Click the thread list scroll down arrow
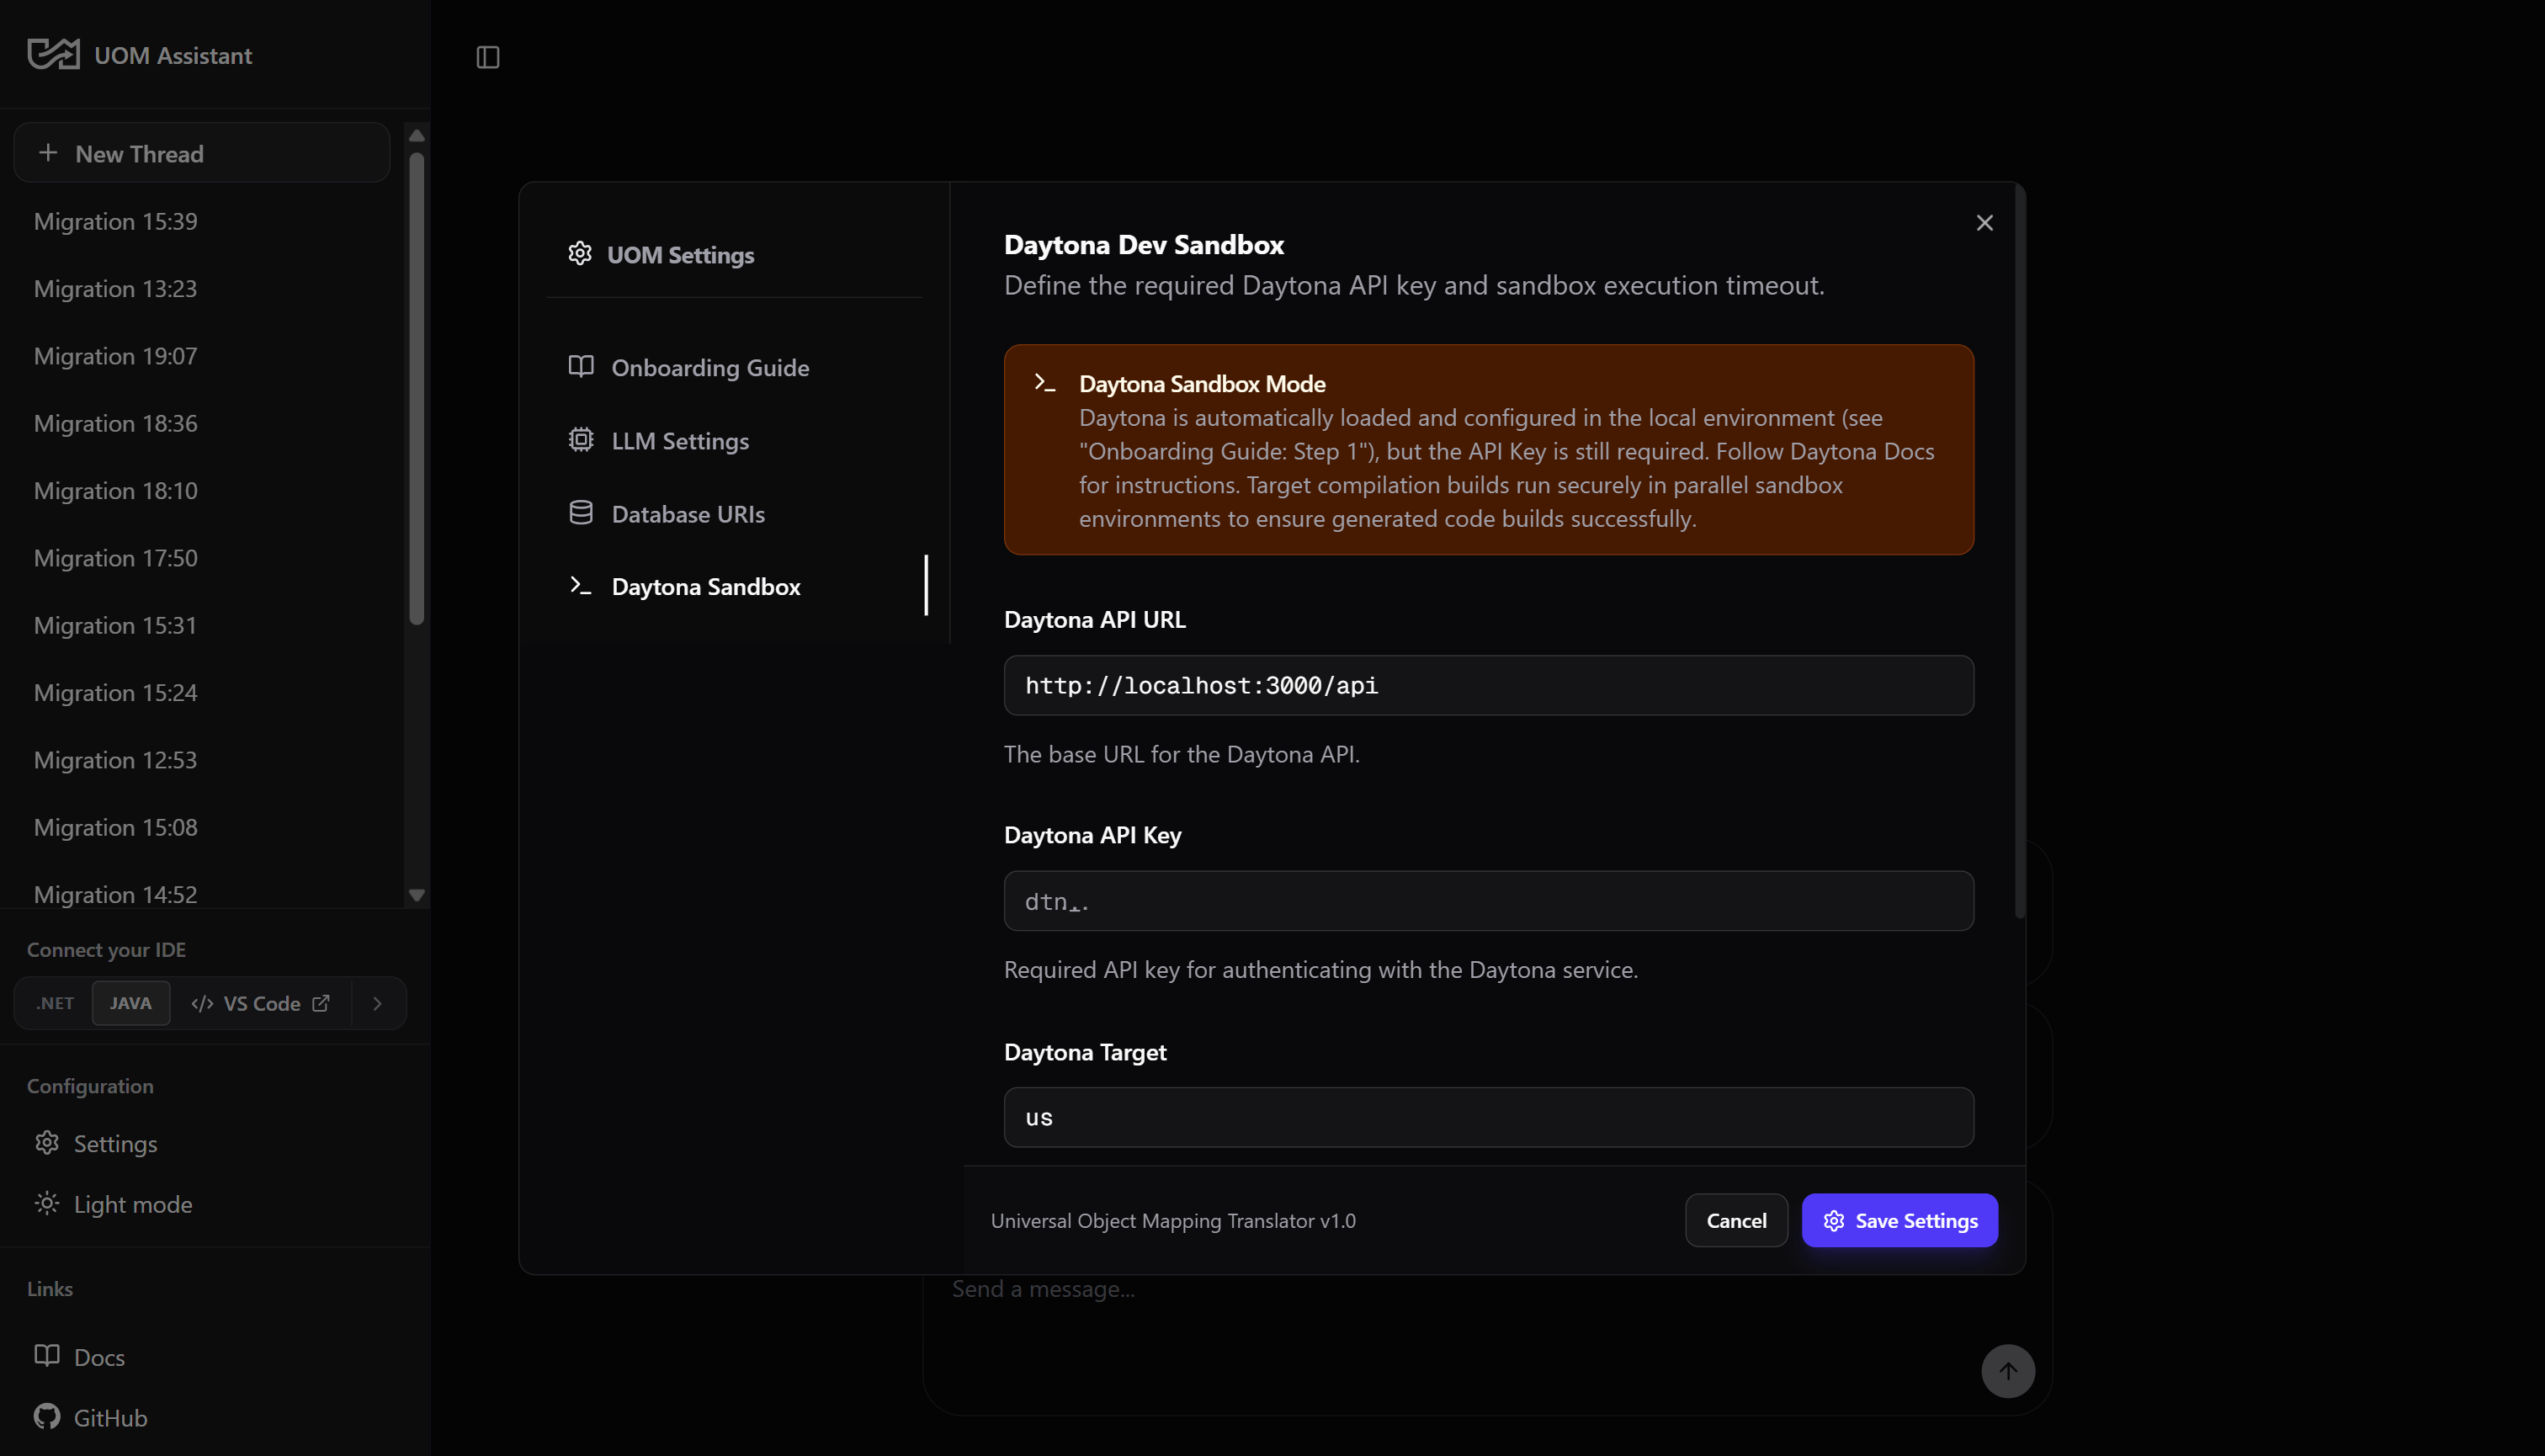The width and height of the screenshot is (2545, 1456). click(417, 895)
